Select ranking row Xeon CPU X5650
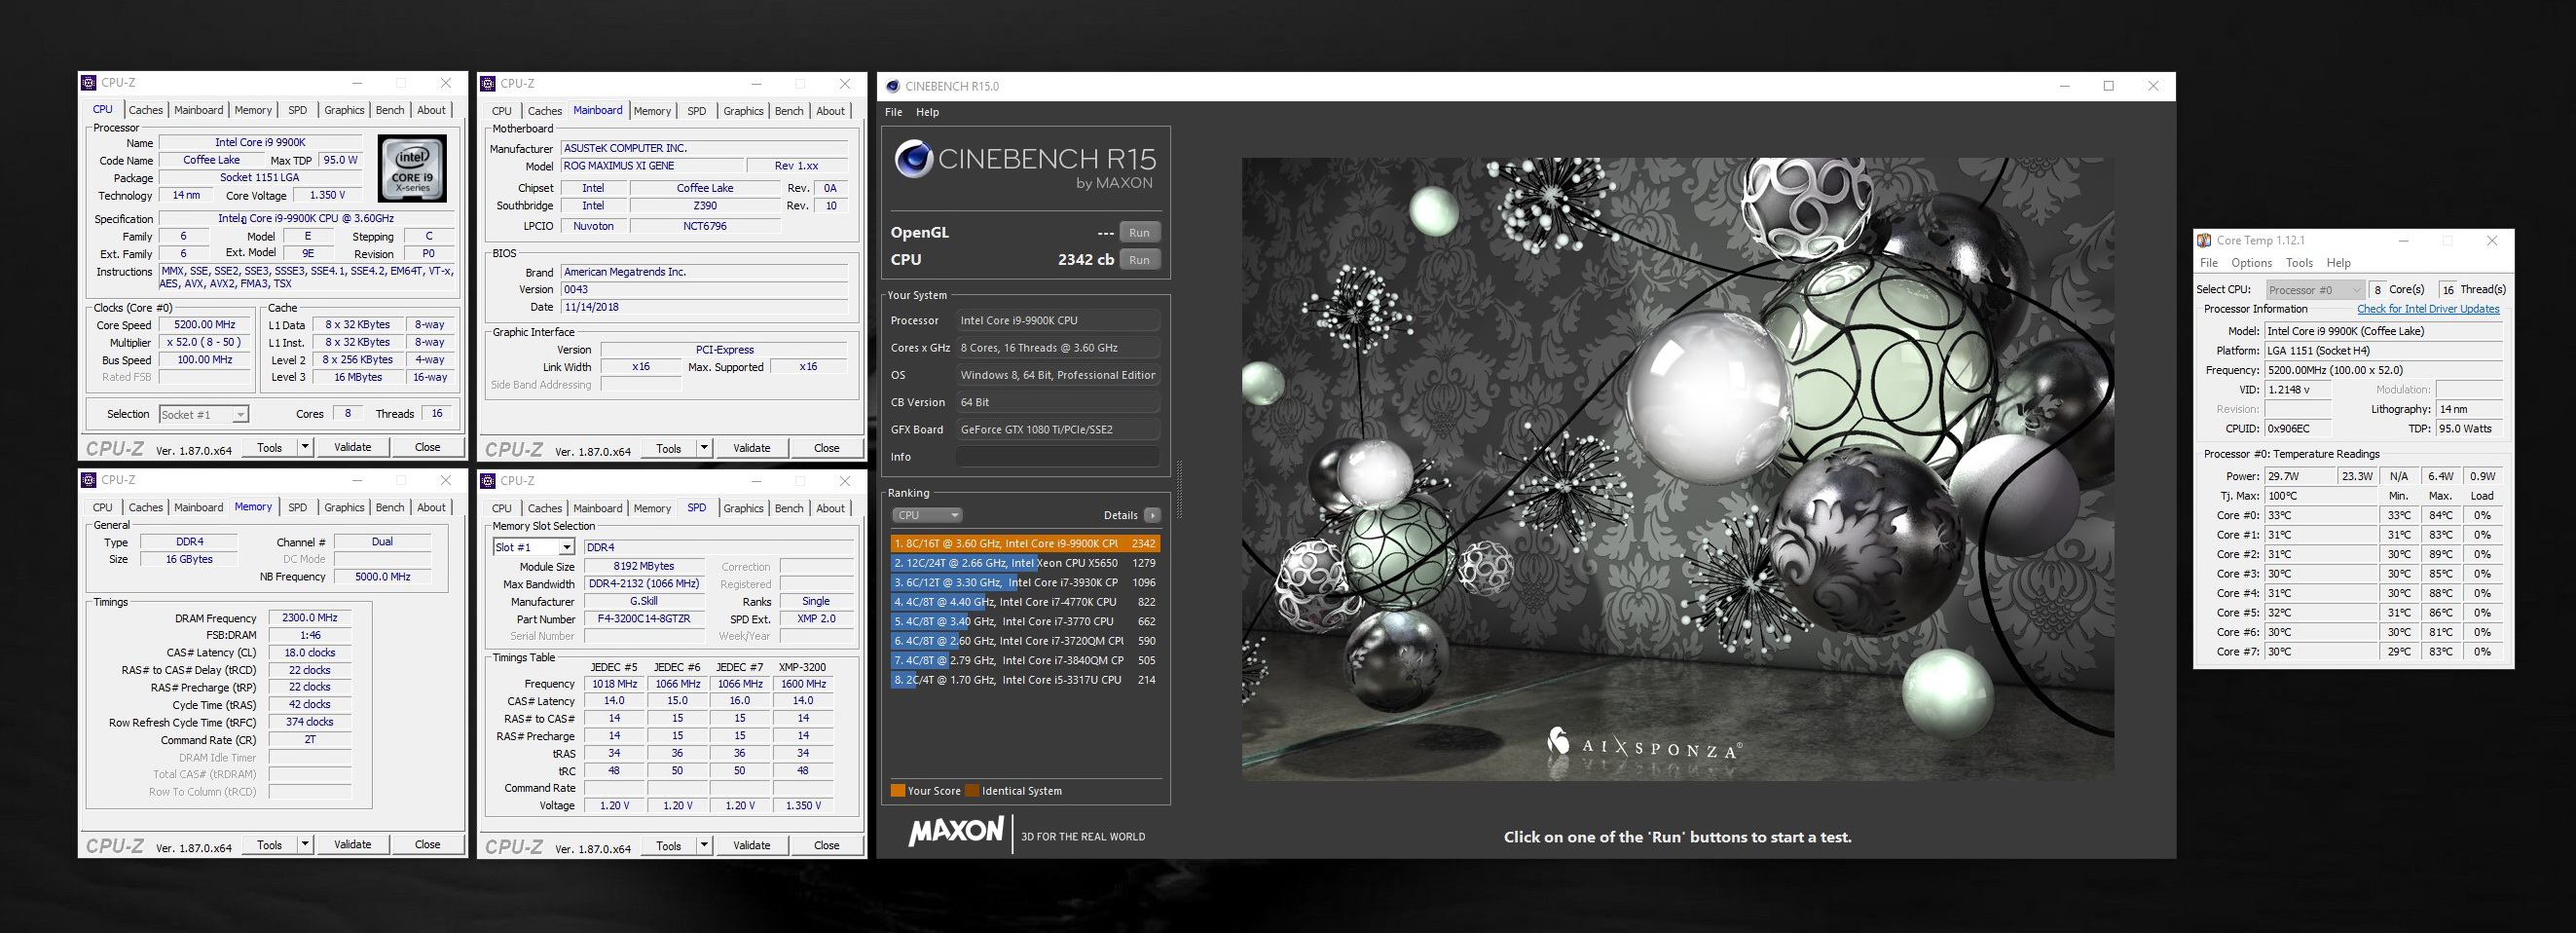Viewport: 2576px width, 933px height. click(1025, 563)
